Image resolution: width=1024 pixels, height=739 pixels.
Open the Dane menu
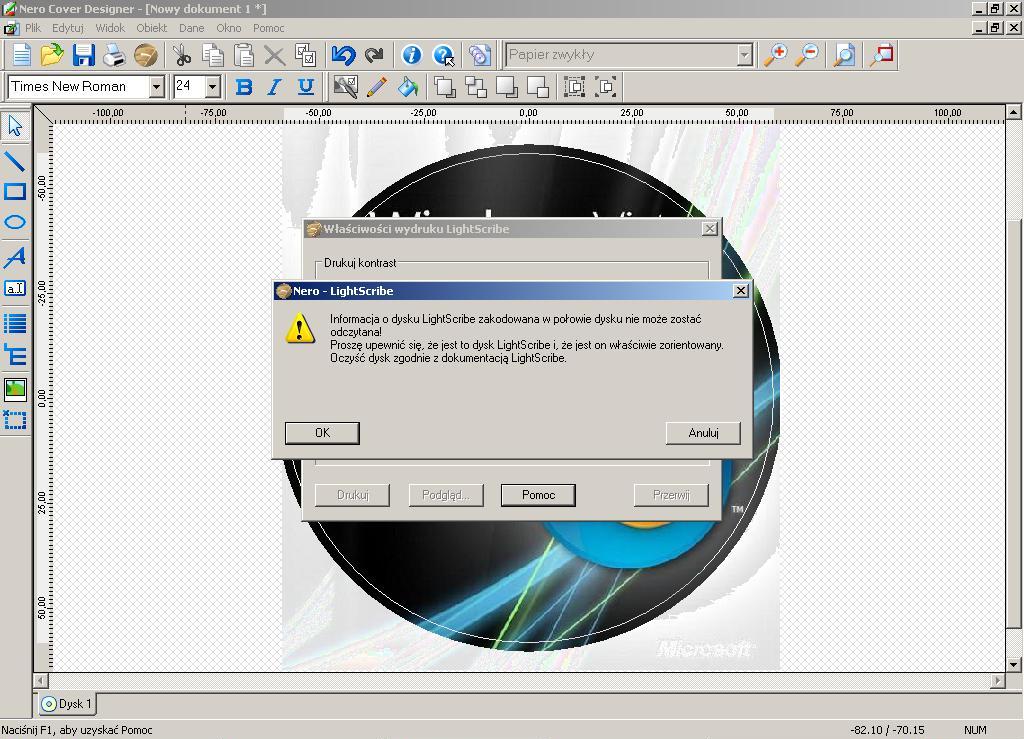191,28
